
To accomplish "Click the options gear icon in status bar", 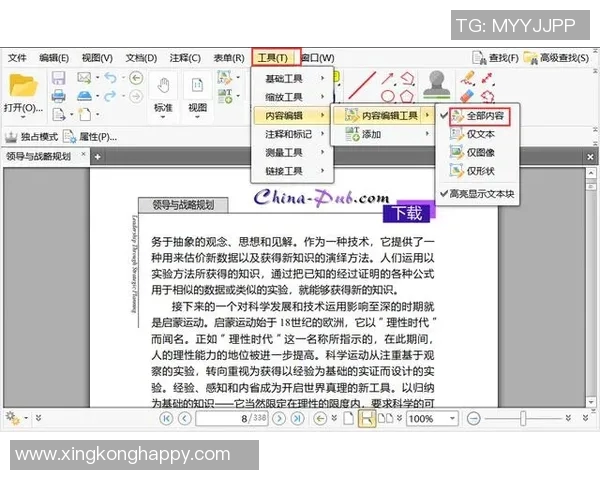I will click(x=13, y=418).
